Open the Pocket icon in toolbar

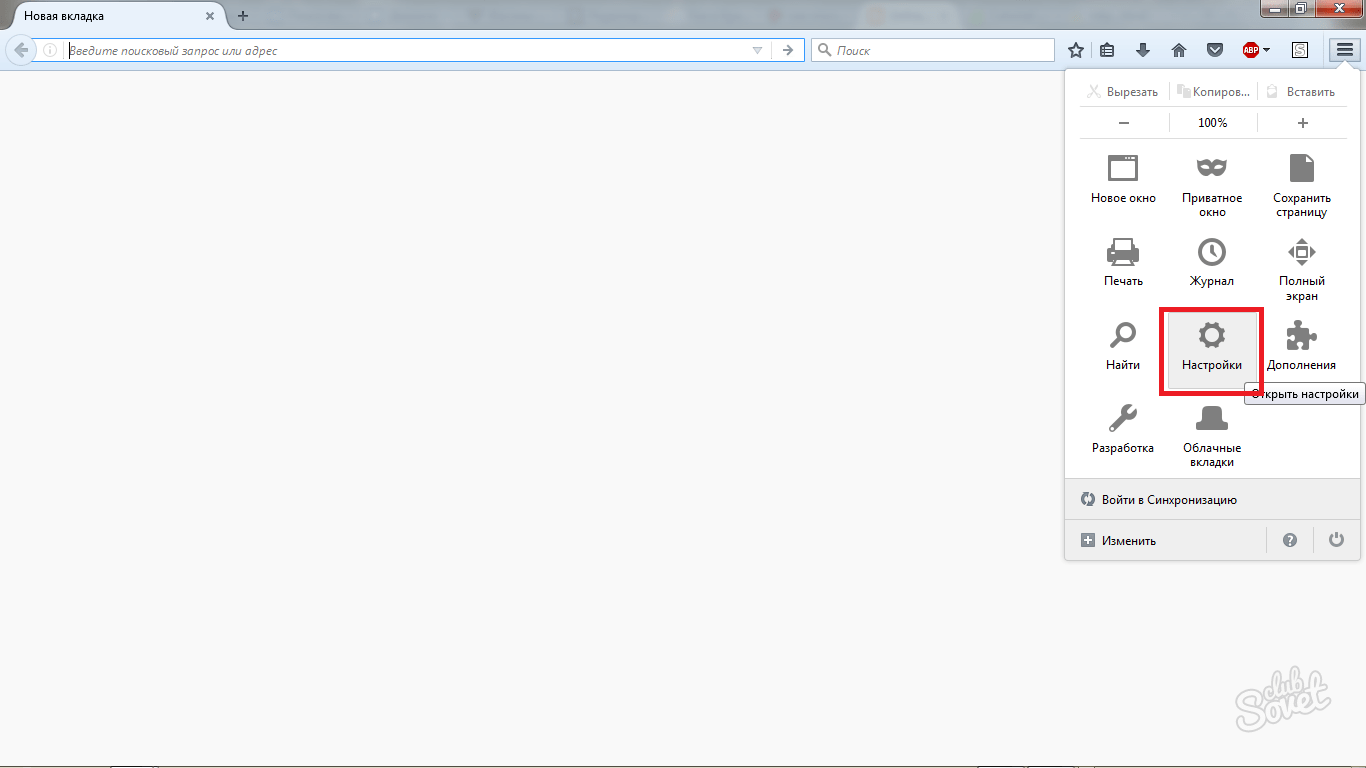coord(1214,50)
